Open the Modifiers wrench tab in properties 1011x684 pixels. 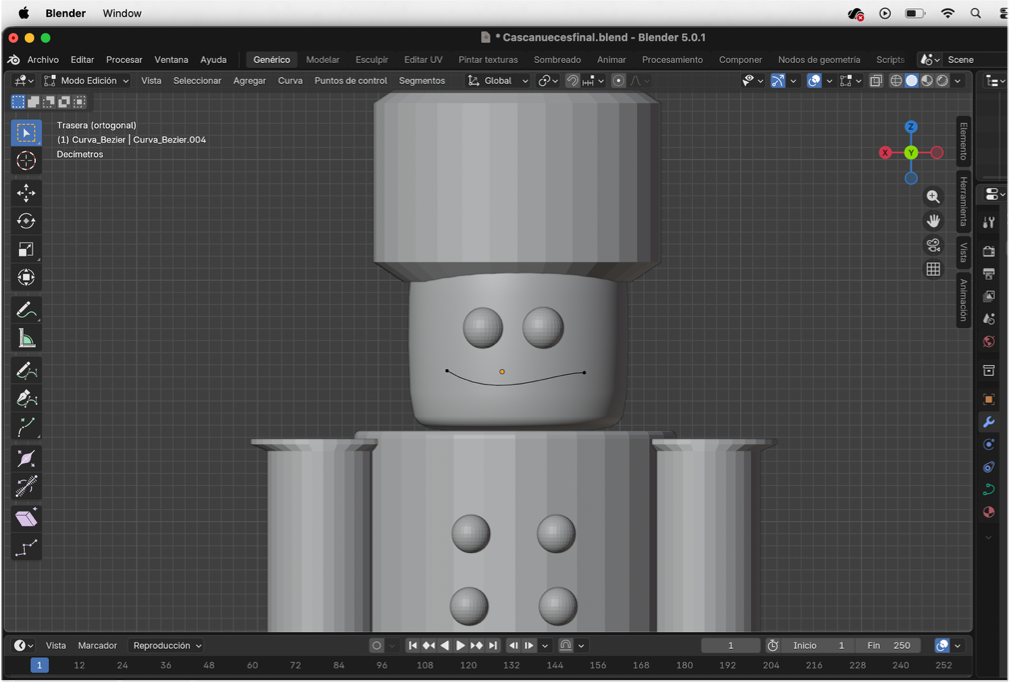pyautogui.click(x=989, y=422)
